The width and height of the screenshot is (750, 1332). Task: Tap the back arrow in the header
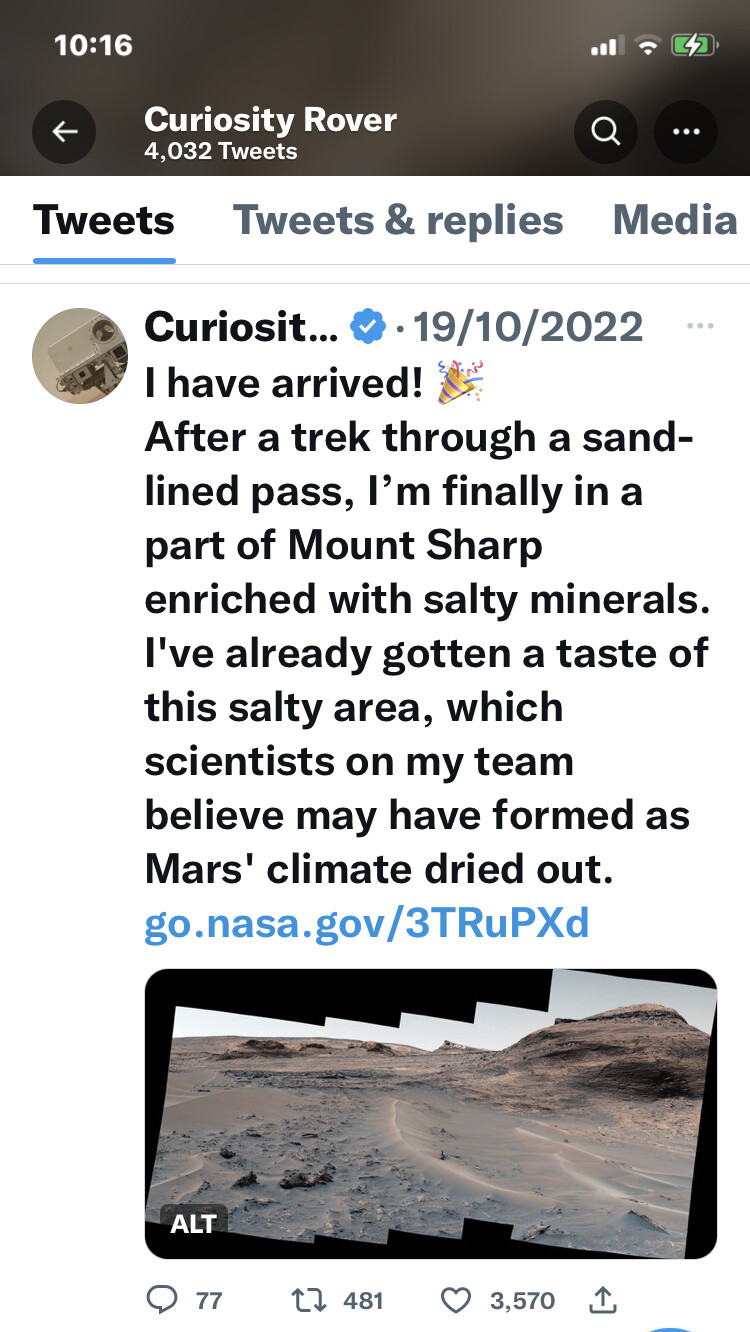(x=64, y=131)
